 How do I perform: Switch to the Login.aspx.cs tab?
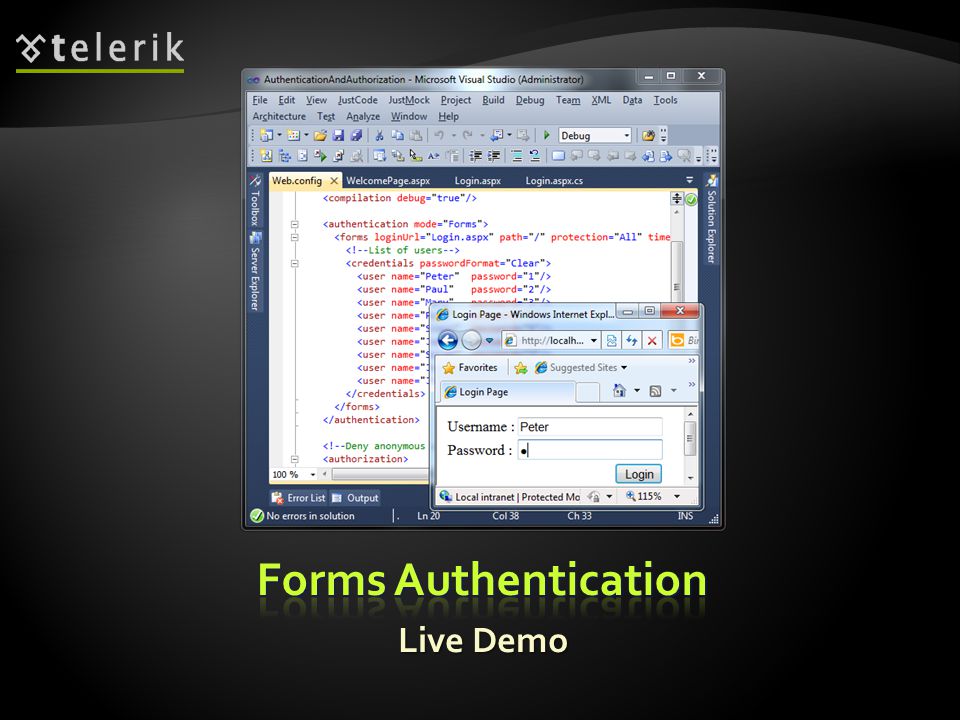pyautogui.click(x=554, y=181)
